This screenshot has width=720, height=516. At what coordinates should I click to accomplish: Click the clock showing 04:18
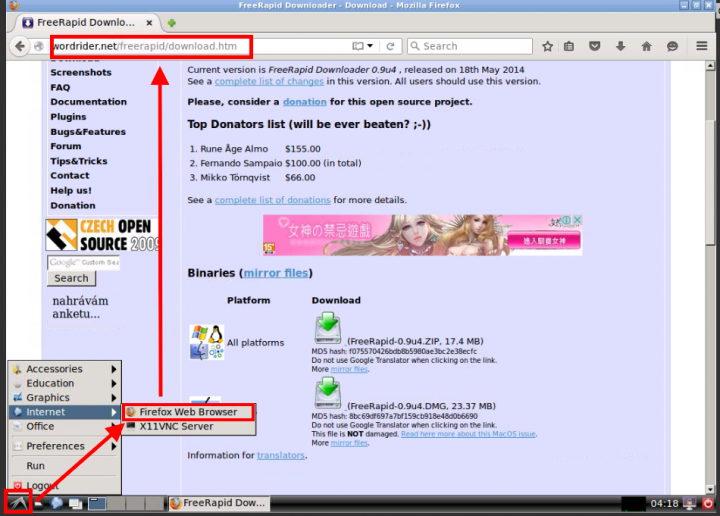664,504
